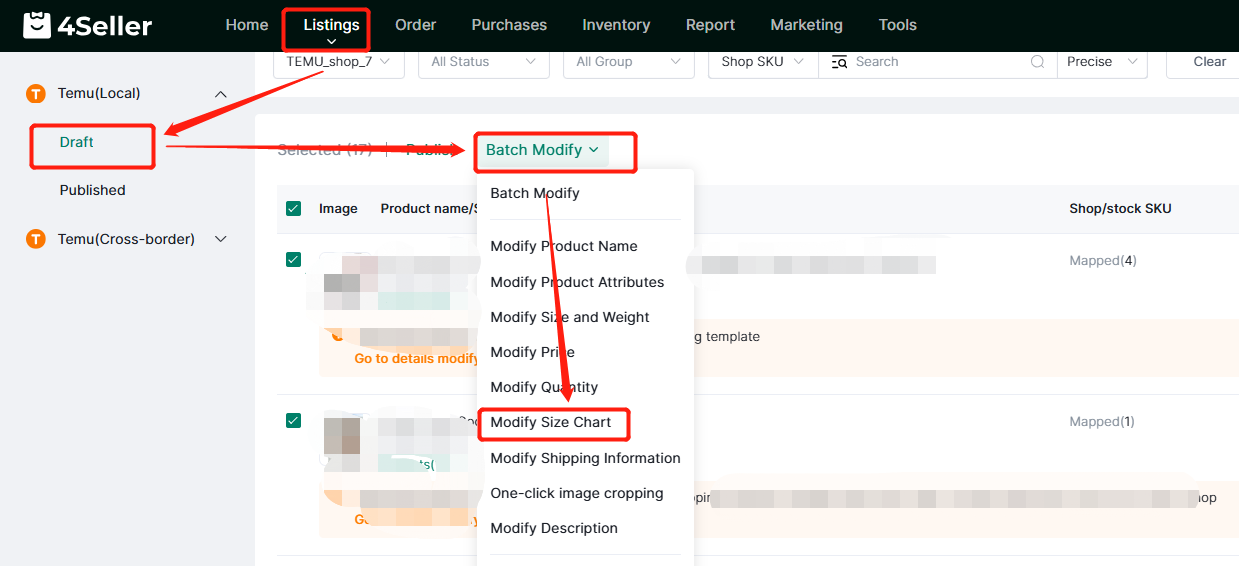The image size is (1239, 566).
Task: Open the TEMU_shop_7 shop dropdown
Action: click(338, 62)
